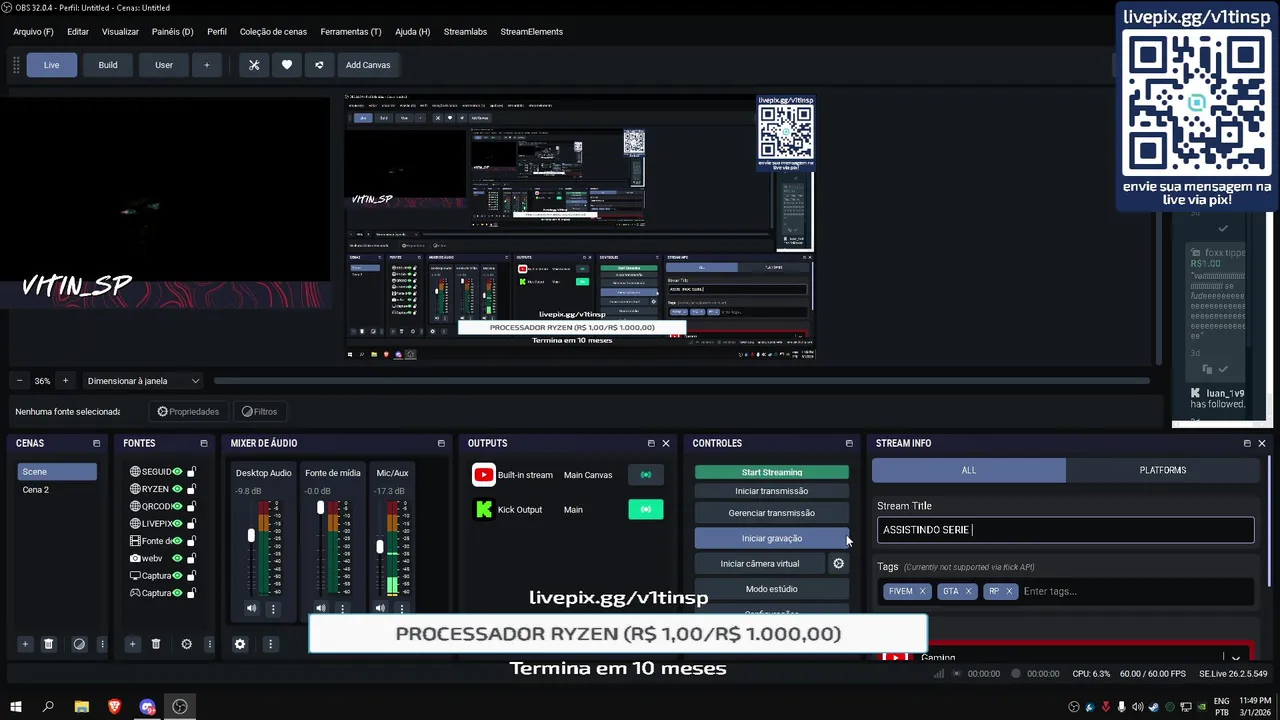Click the green Start Streaming button
This screenshot has width=1280, height=720.
pyautogui.click(x=772, y=472)
